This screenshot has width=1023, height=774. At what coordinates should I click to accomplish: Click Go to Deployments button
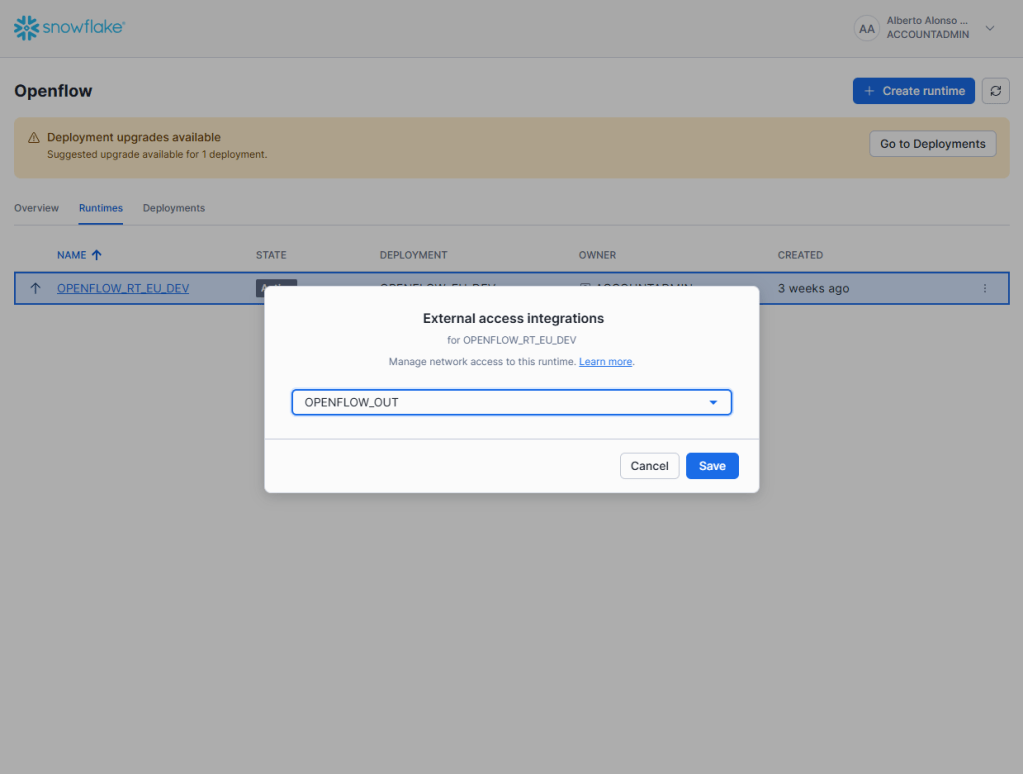pos(932,144)
